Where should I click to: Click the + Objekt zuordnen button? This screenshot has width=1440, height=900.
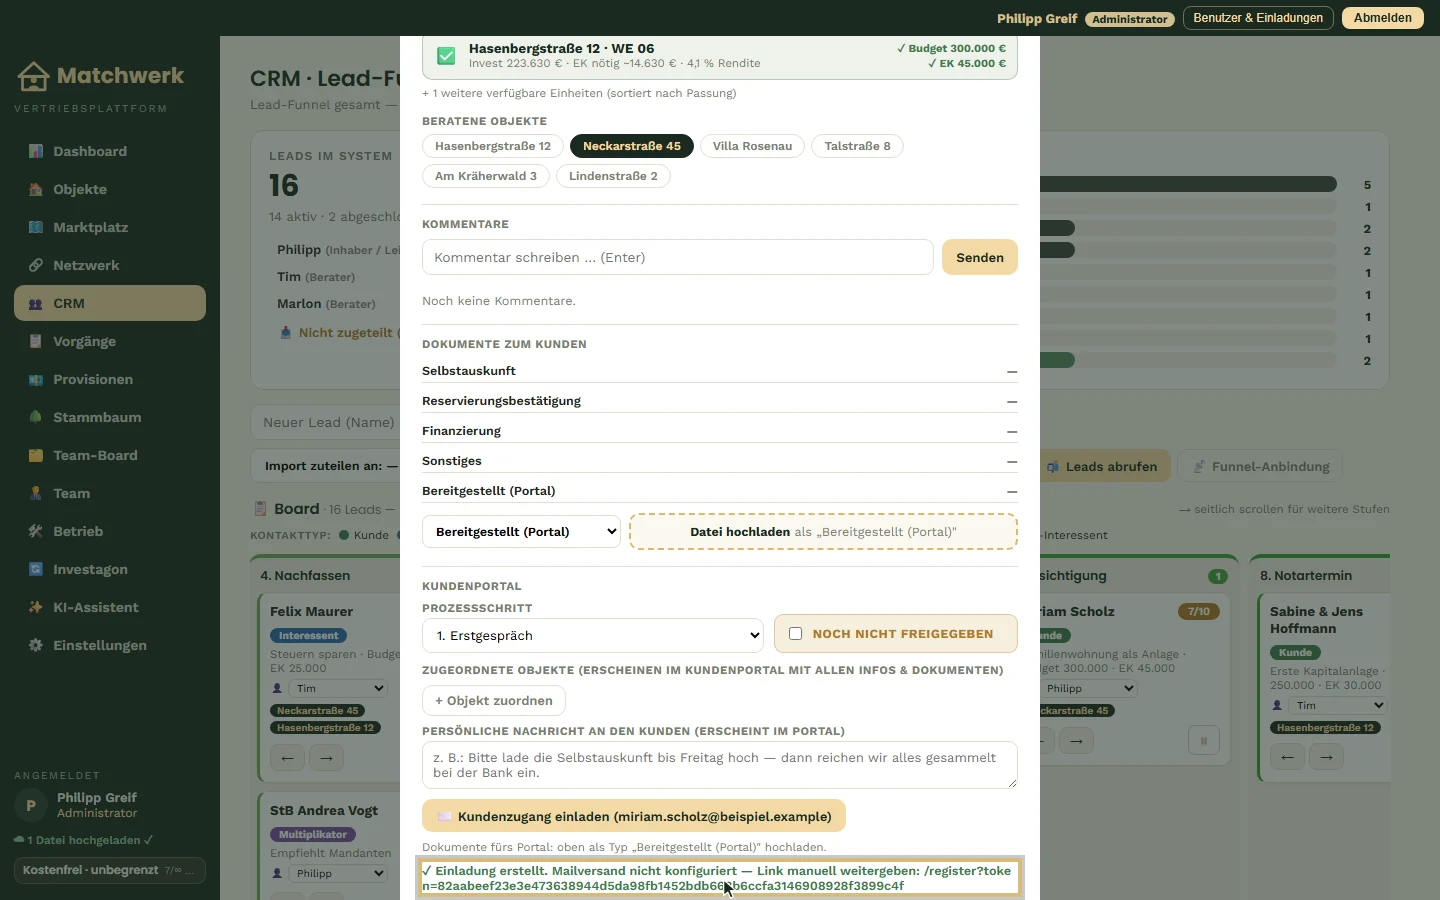coord(494,701)
